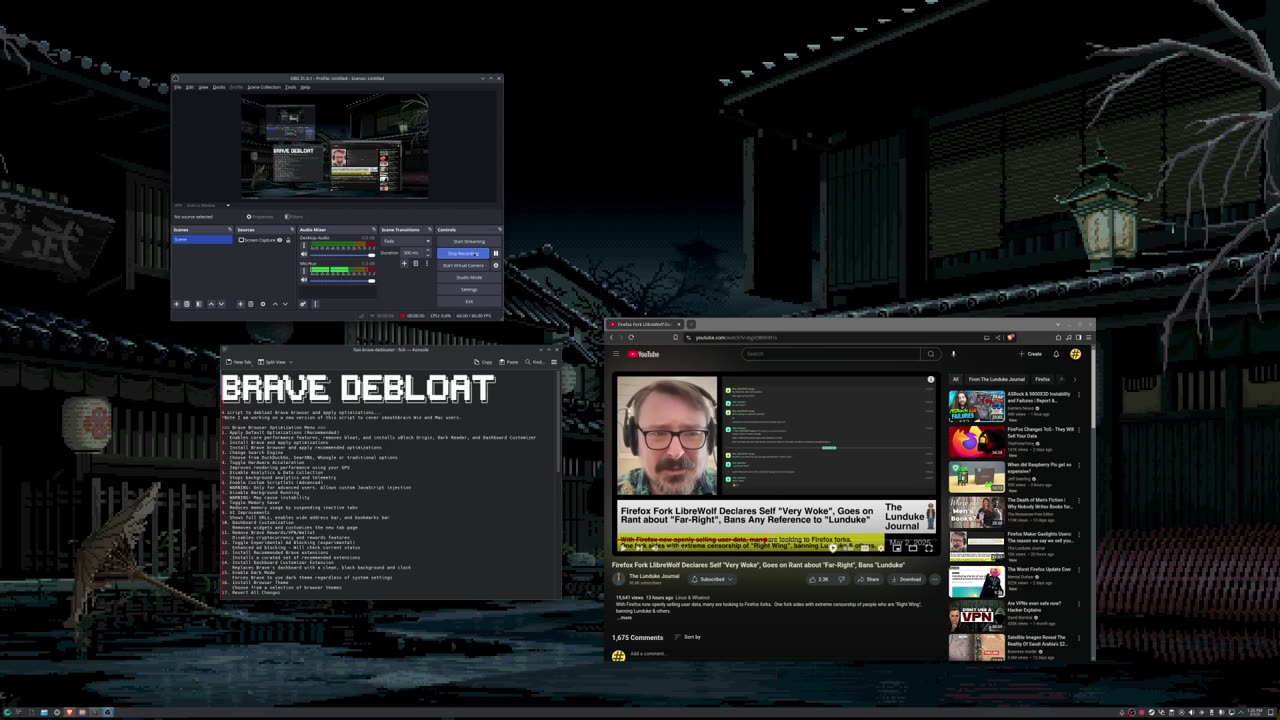
Task: Open the Sort by comments menu
Action: pos(687,637)
